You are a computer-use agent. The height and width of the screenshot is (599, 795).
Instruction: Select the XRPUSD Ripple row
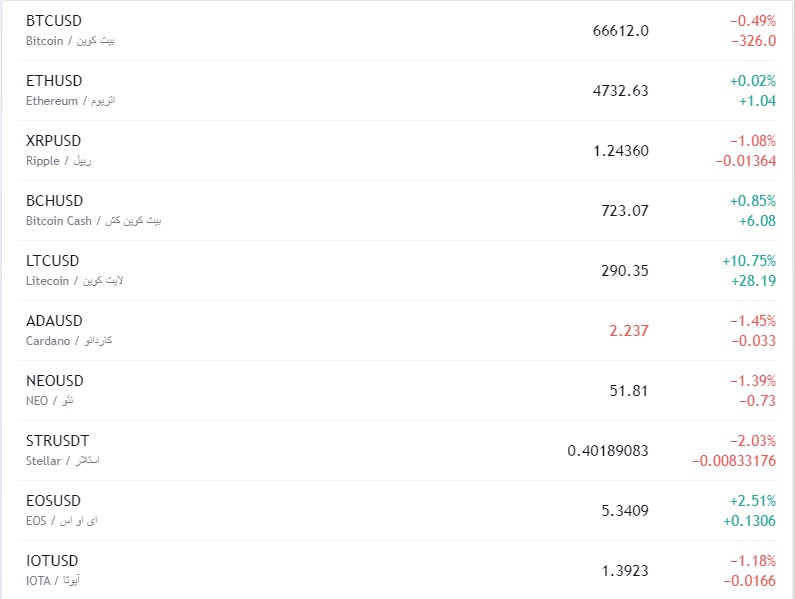54,141
